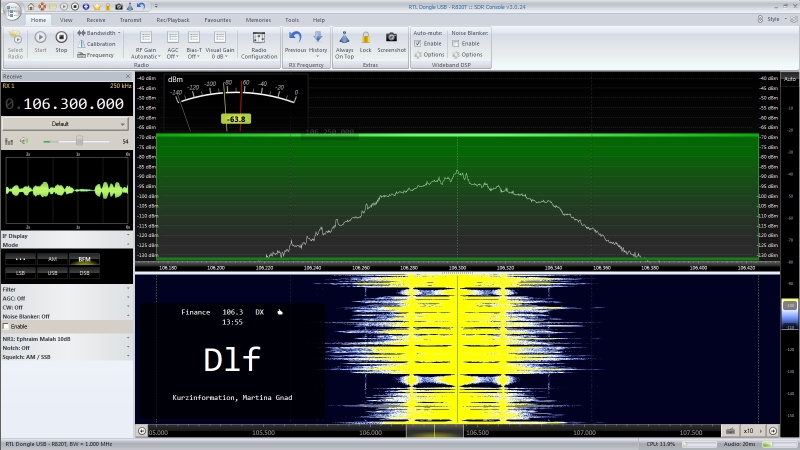Viewport: 800px width, 450px height.
Task: Click the left circular arrow on the frequency bar
Action: pos(142,431)
